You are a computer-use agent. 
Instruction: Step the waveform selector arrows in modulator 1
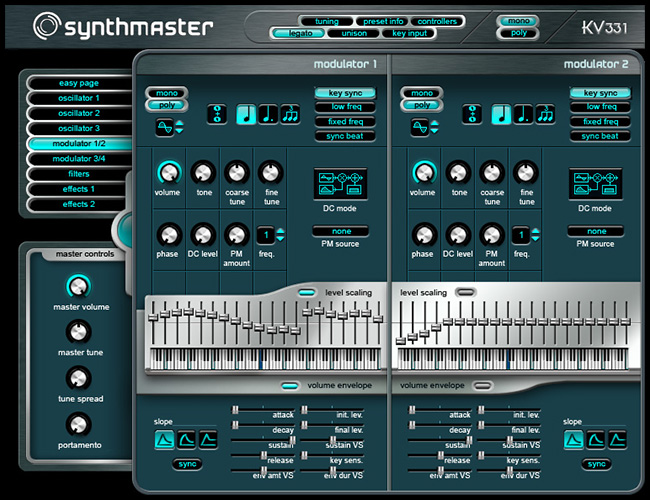point(179,127)
